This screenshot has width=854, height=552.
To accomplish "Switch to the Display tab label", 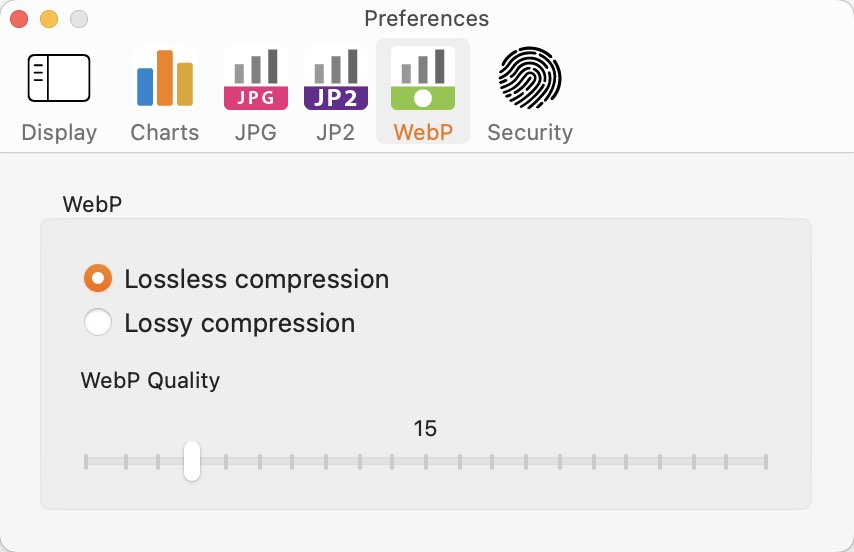I will point(59,132).
